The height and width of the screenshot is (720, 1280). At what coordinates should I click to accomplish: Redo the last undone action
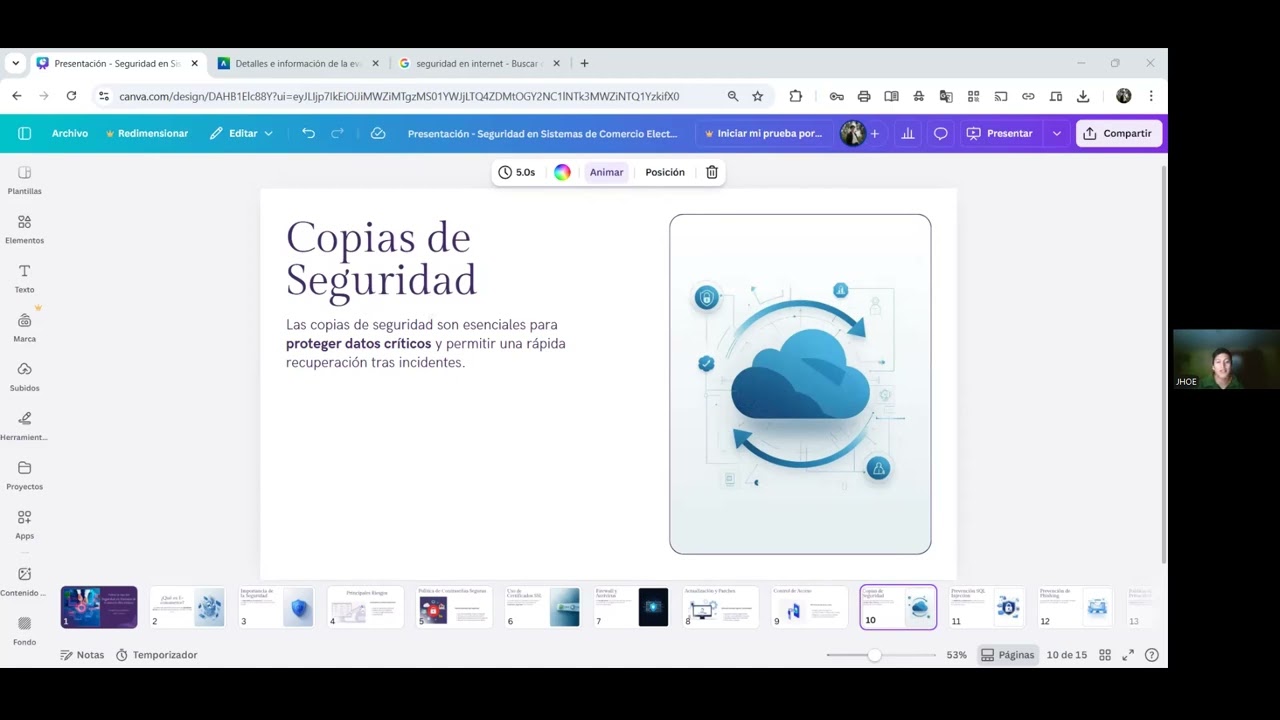(x=337, y=133)
